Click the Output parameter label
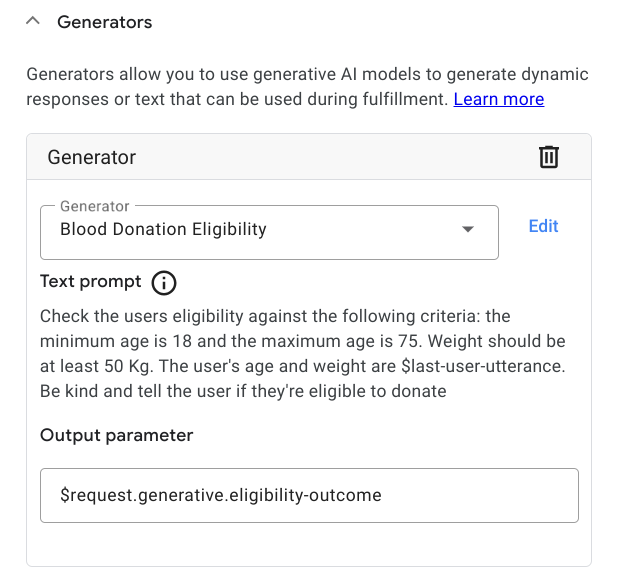The width and height of the screenshot is (620, 586). [x=117, y=435]
